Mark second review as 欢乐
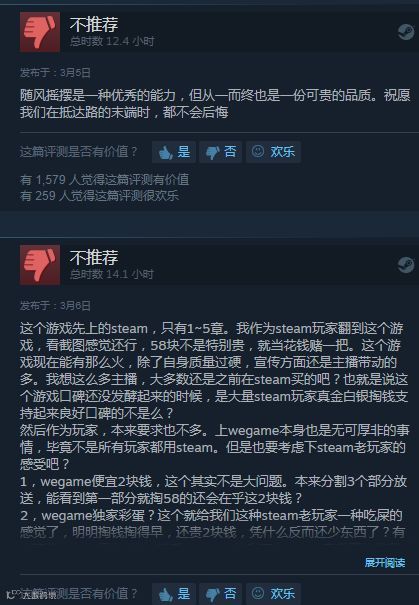 273,594
